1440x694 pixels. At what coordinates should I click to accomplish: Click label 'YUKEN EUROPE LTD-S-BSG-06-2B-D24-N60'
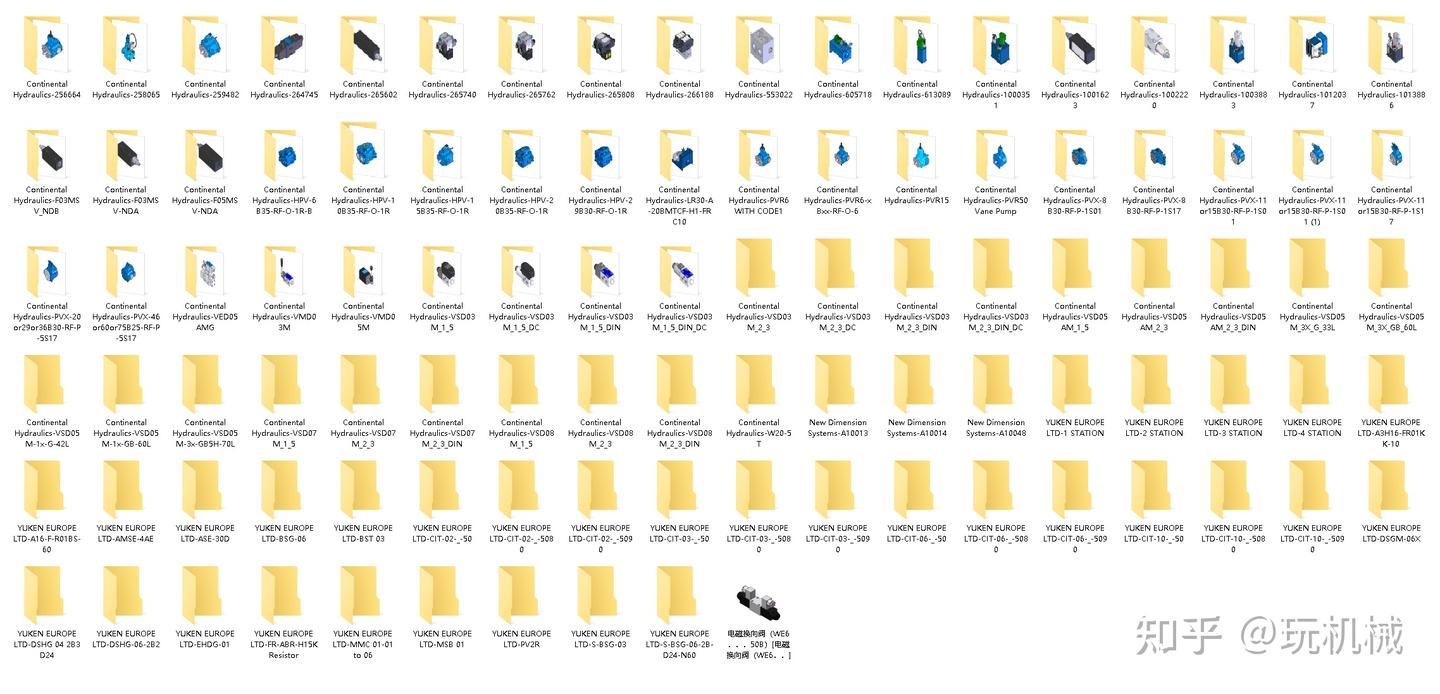[679, 644]
